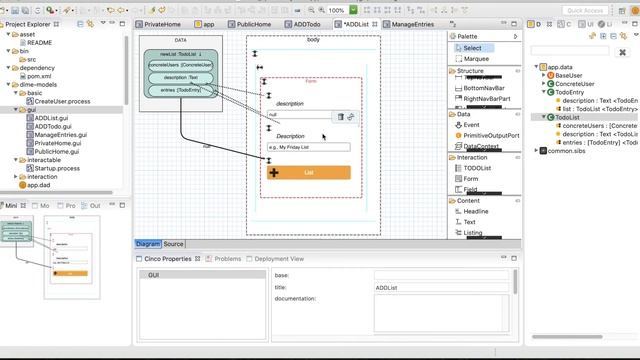Viewport: 640px width, 360px height.
Task: Select GUI entry in Cinco Properties list
Action: 202,275
